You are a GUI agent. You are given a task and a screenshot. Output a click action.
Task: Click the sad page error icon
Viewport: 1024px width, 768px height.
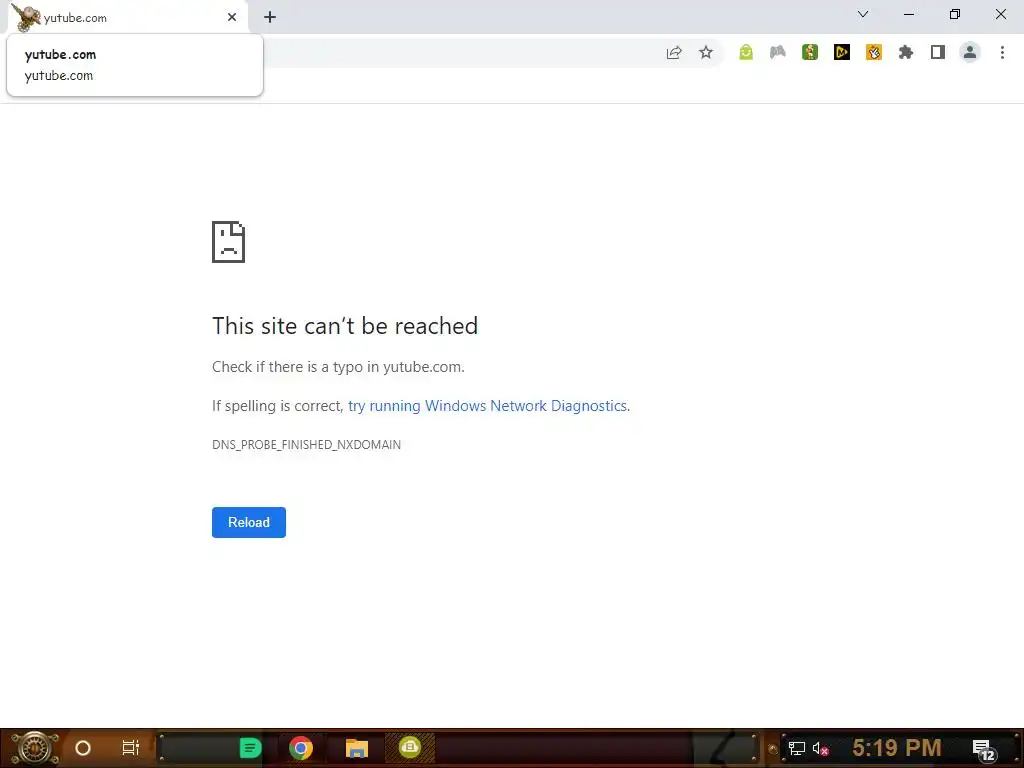(229, 242)
